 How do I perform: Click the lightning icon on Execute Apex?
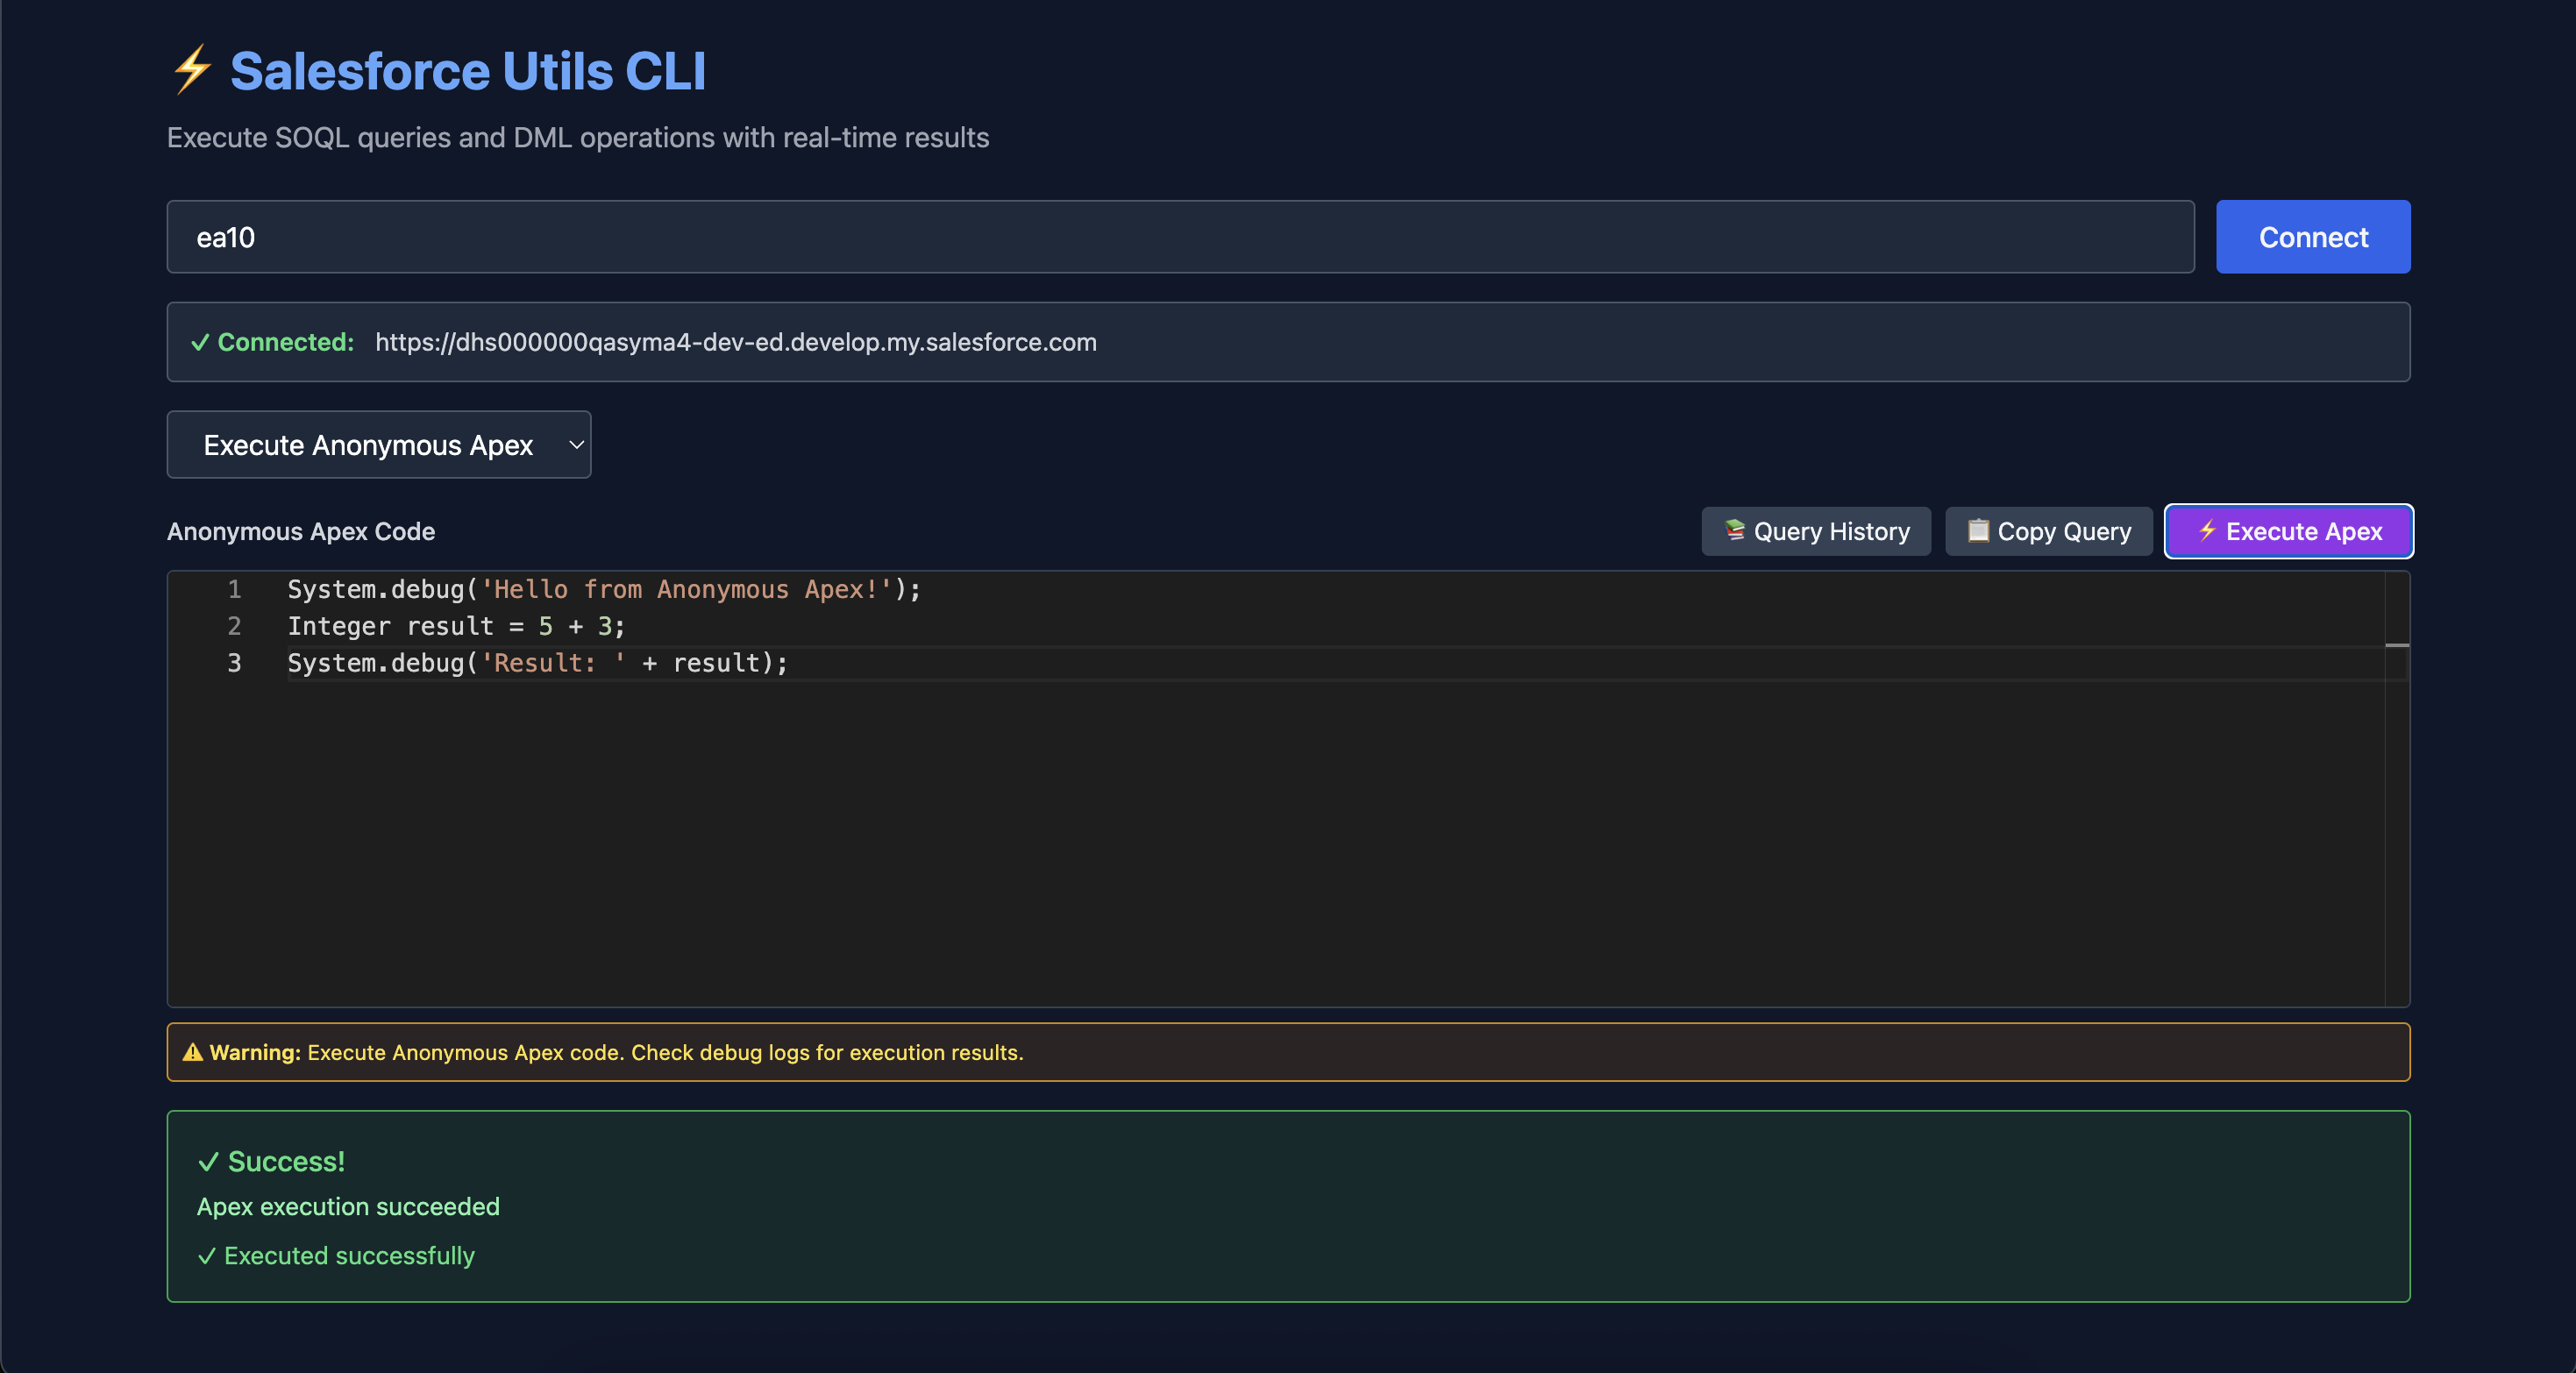(x=2207, y=530)
